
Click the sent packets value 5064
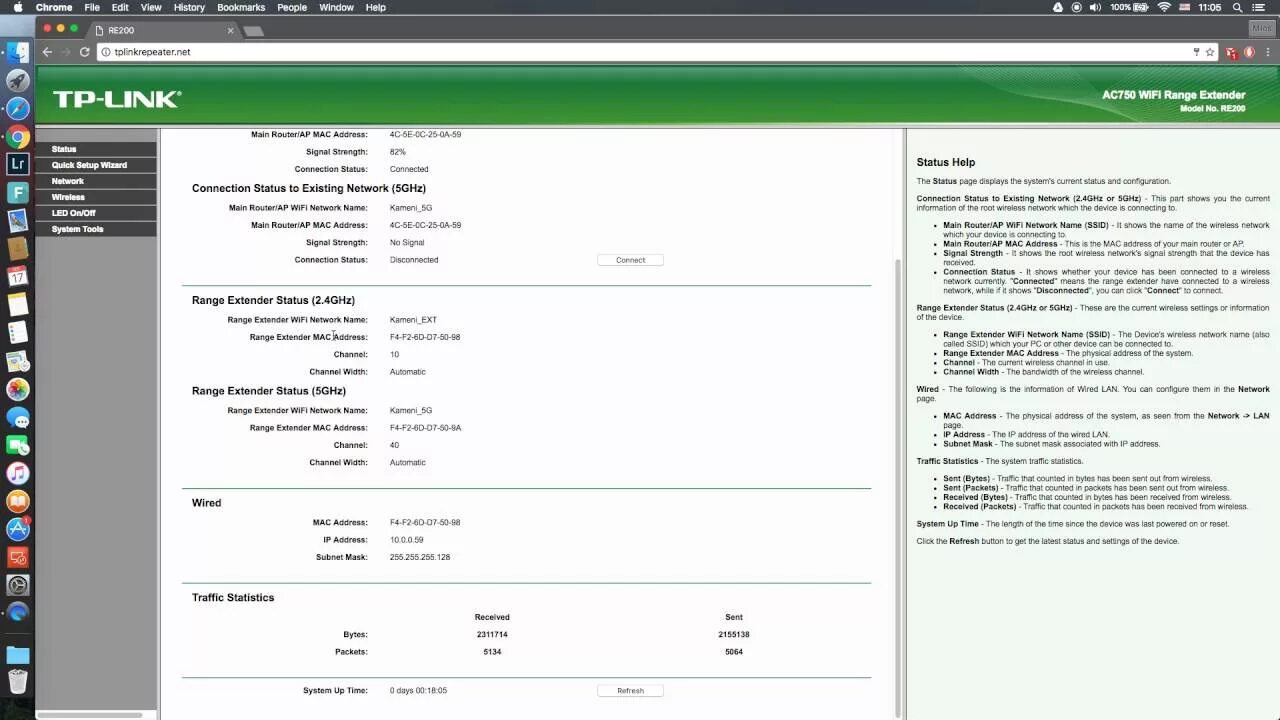coord(733,652)
